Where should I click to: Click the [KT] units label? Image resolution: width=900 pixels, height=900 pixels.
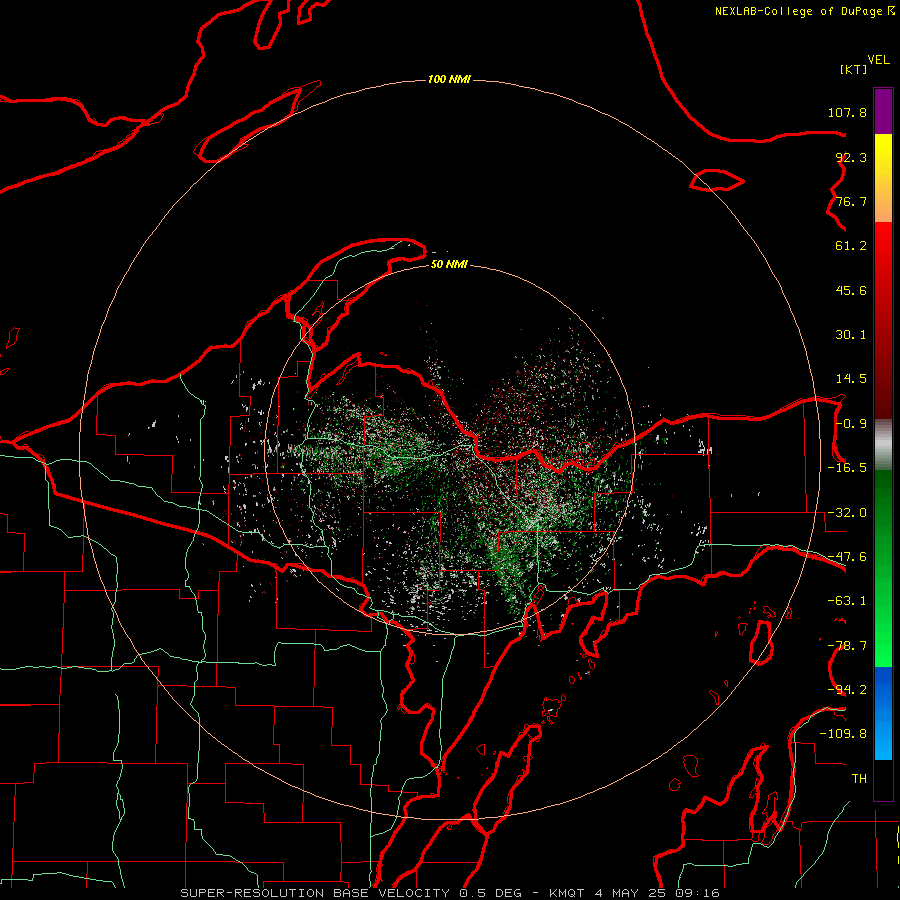(853, 69)
